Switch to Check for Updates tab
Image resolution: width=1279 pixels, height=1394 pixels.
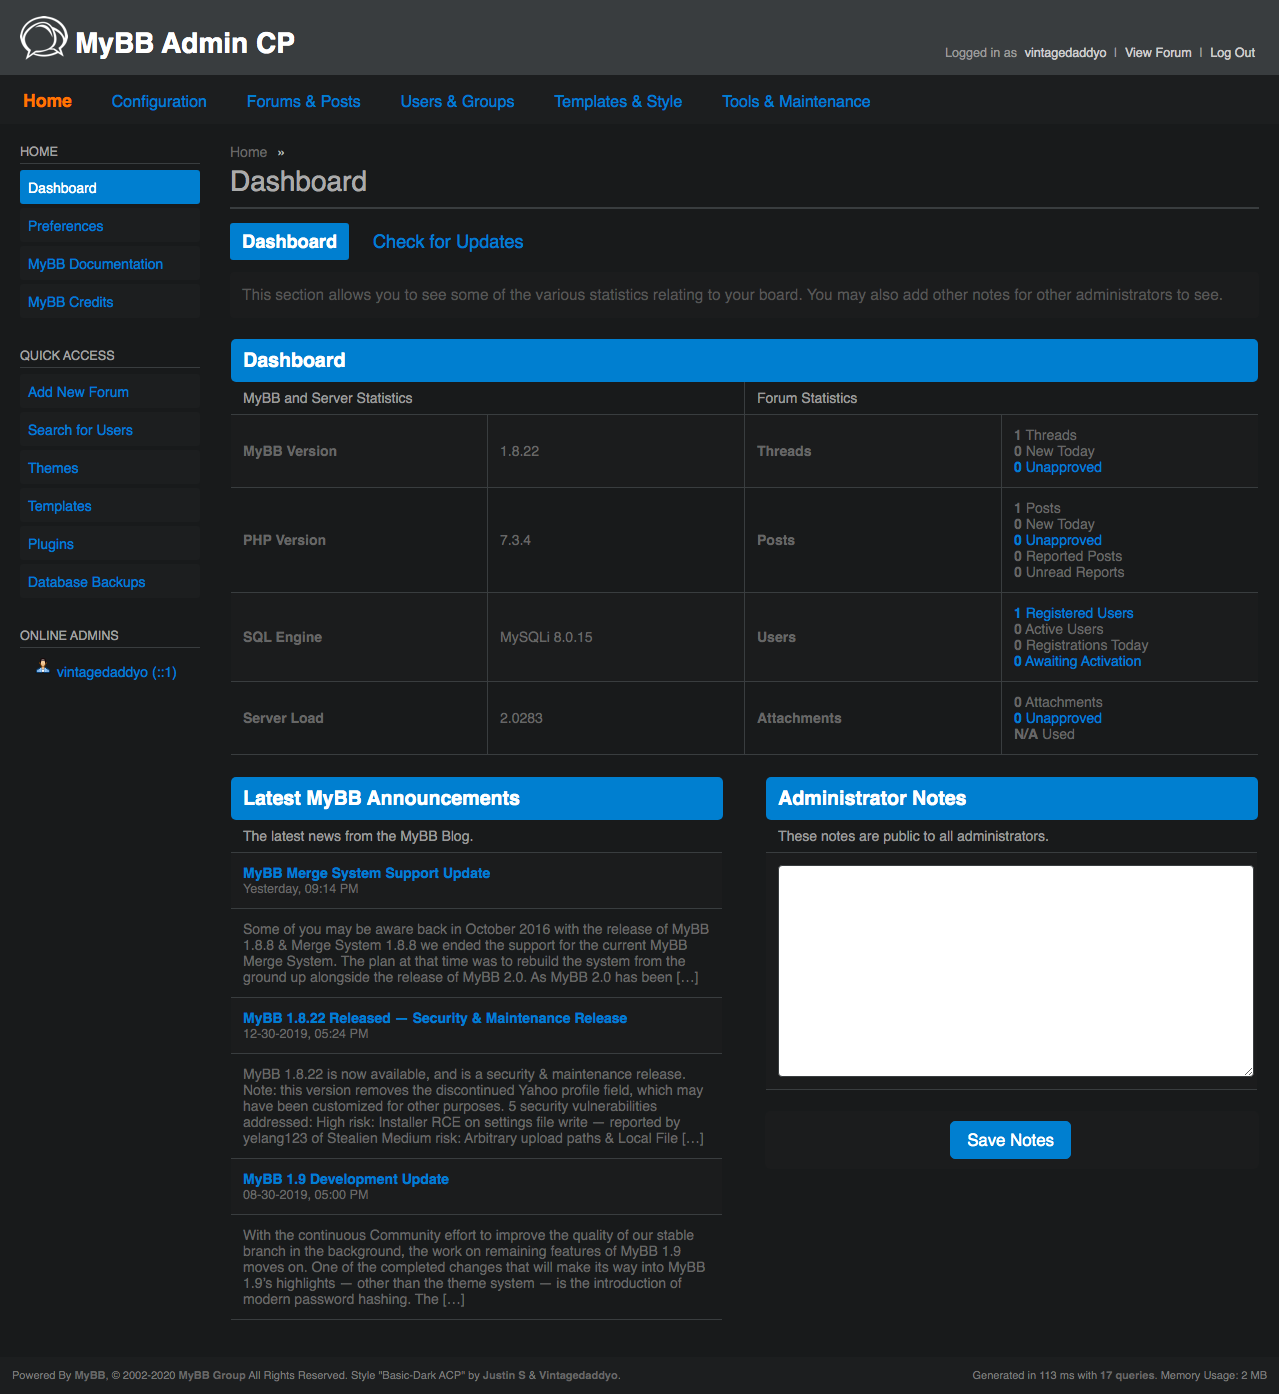[447, 242]
